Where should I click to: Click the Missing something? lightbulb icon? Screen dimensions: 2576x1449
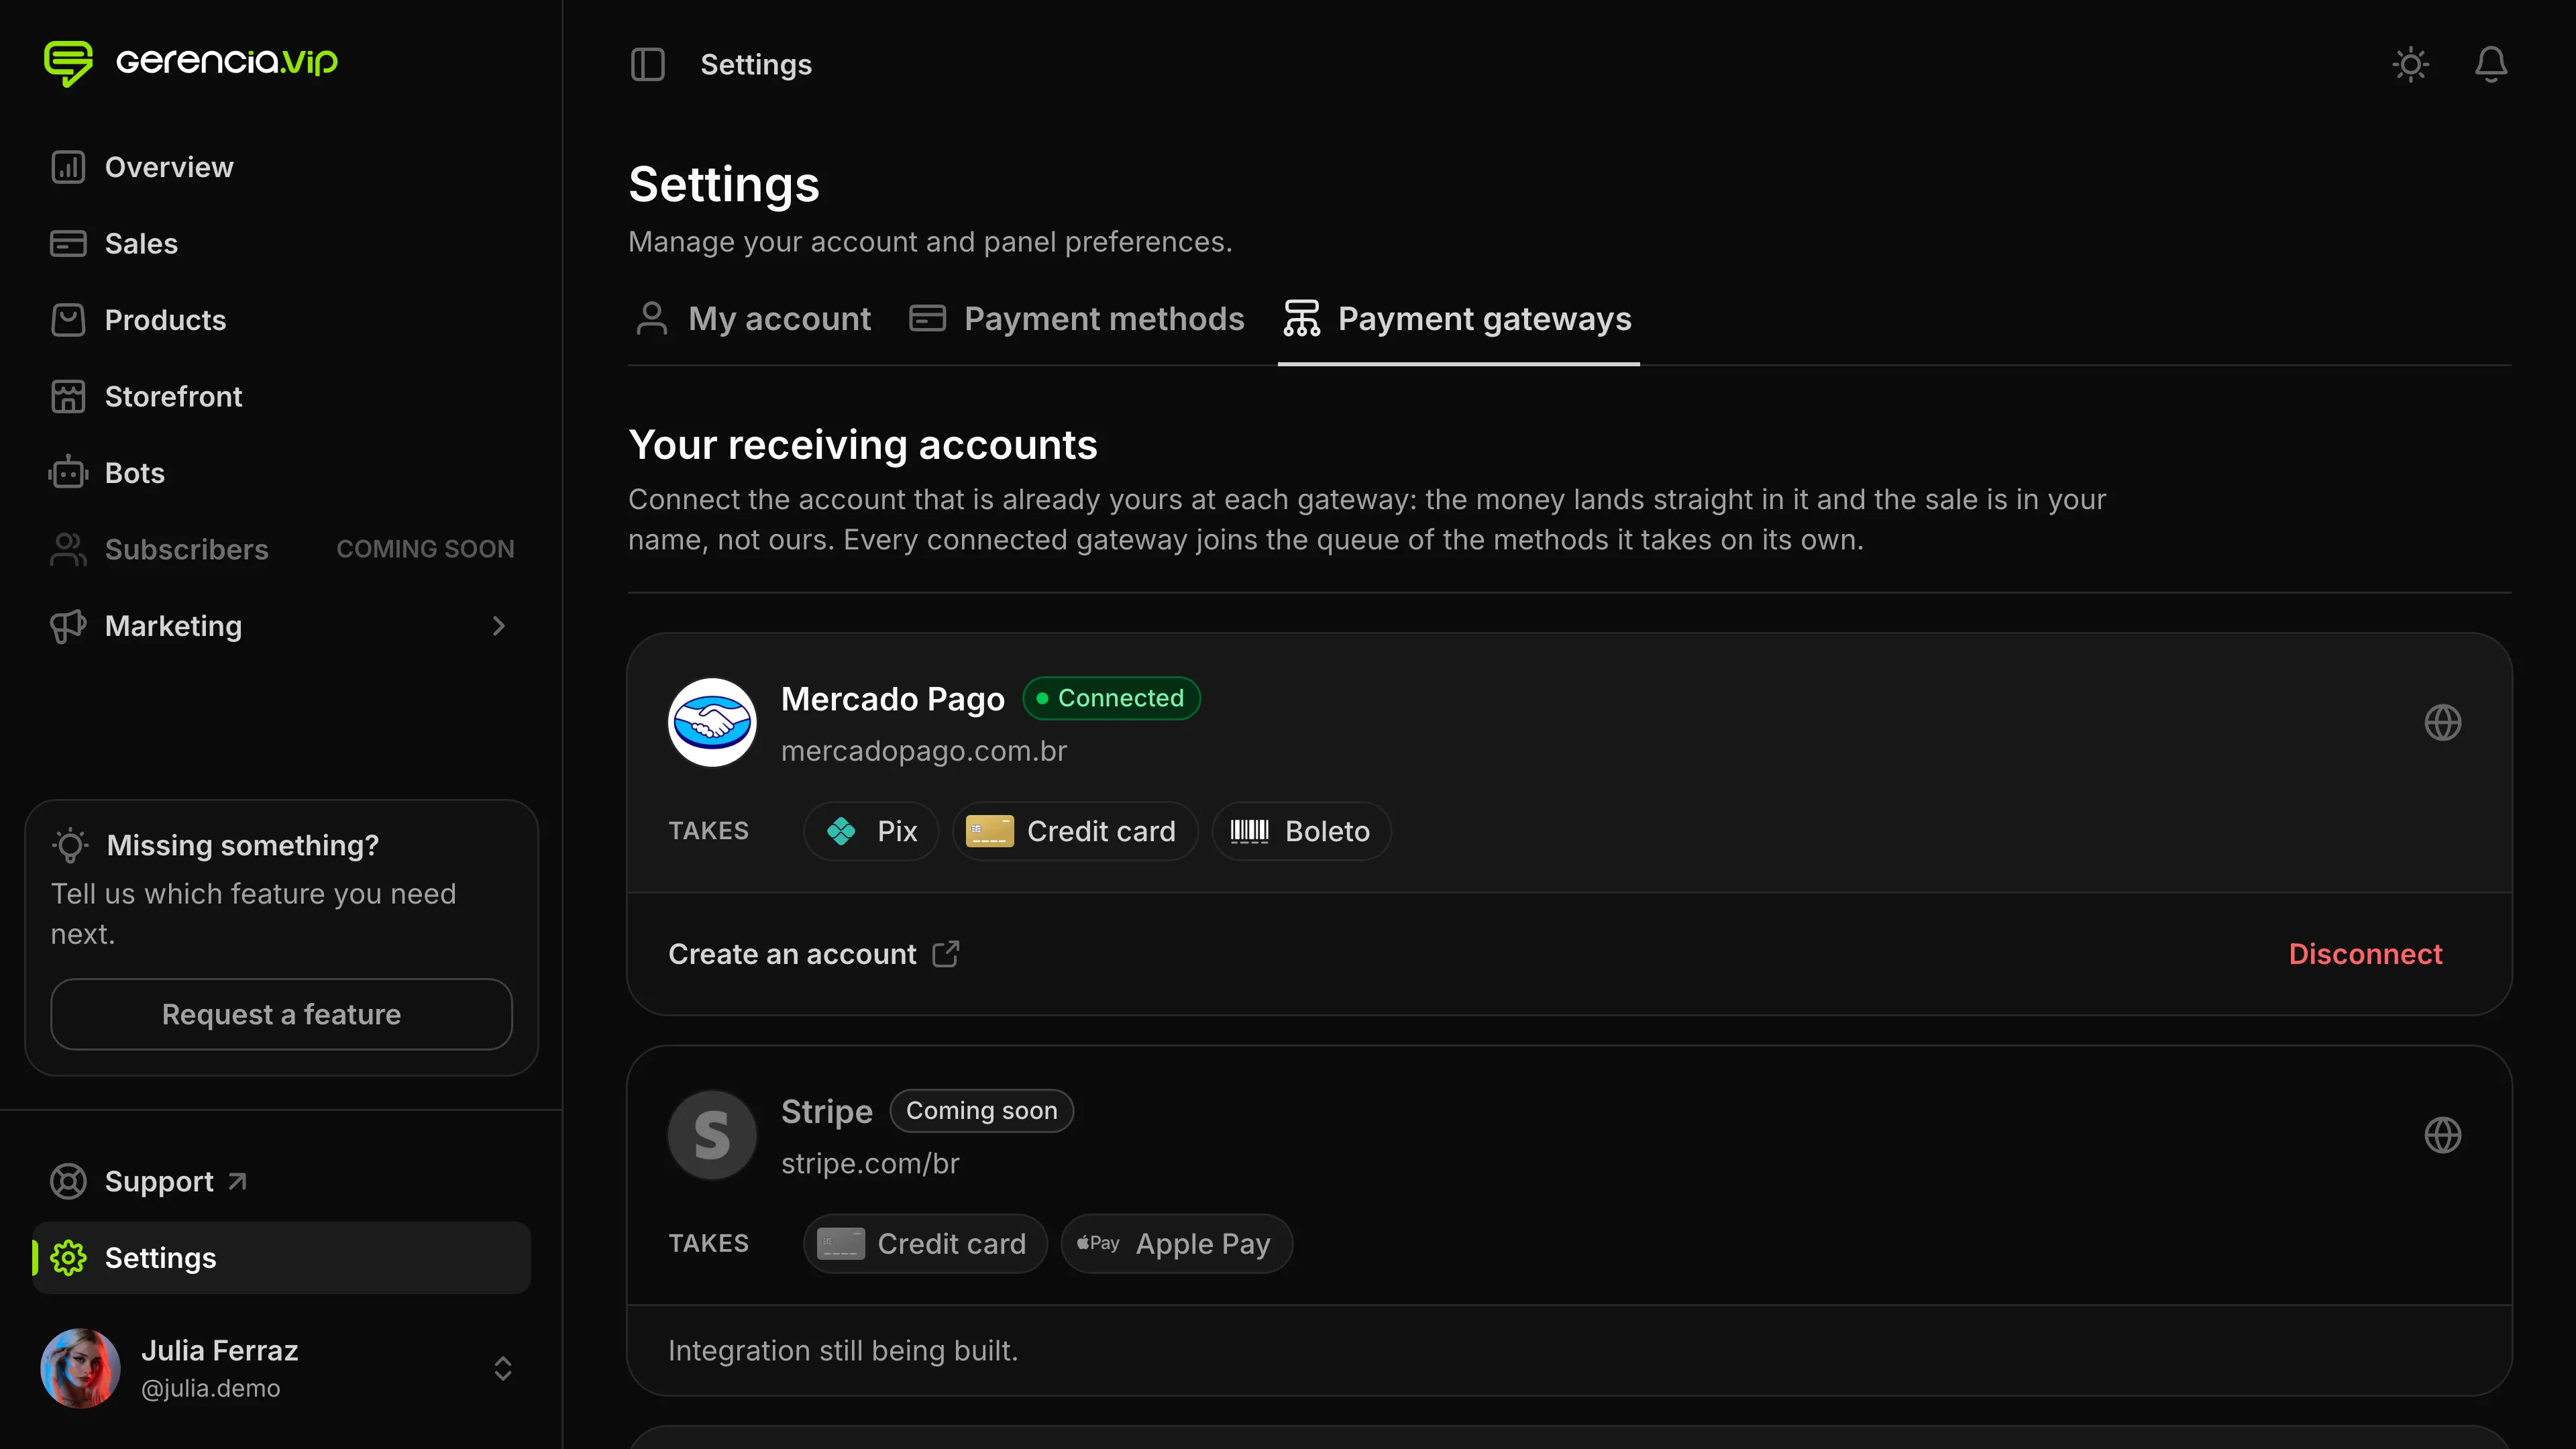click(70, 845)
